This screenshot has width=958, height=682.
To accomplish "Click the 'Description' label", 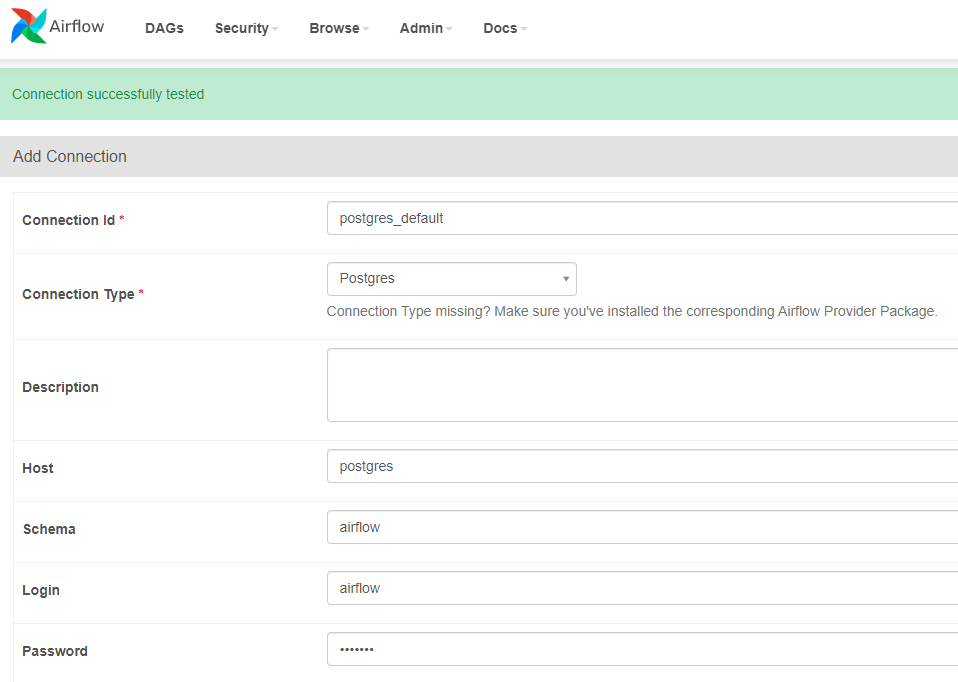I will [60, 387].
